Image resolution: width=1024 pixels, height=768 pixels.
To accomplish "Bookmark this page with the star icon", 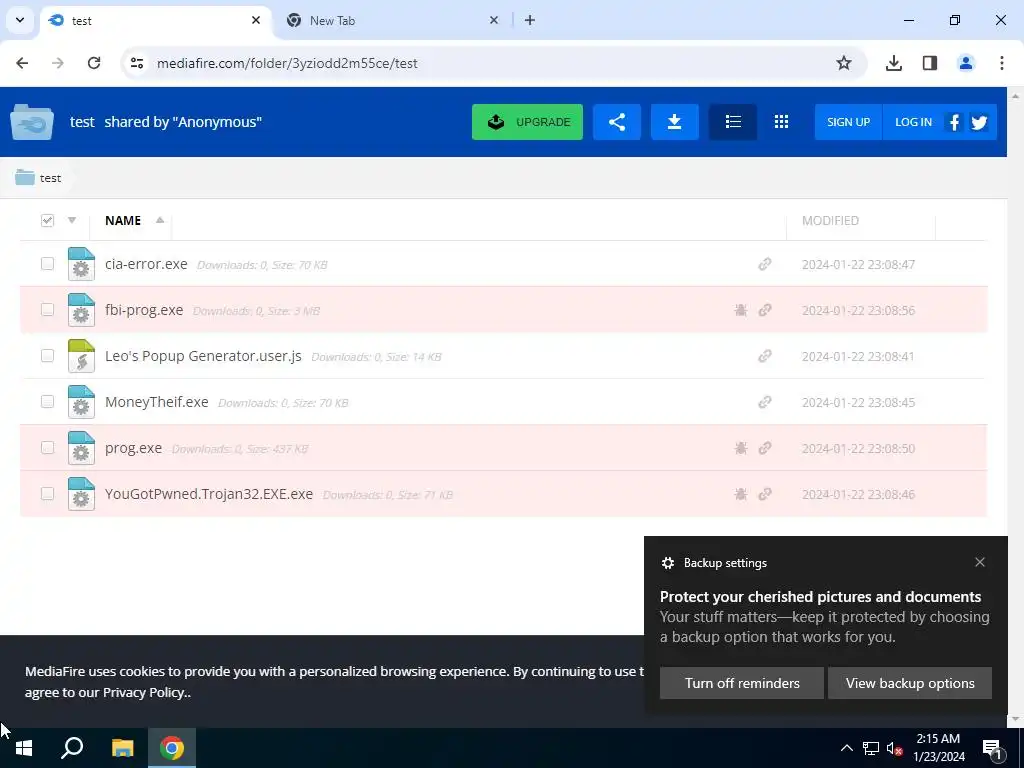I will tap(844, 63).
